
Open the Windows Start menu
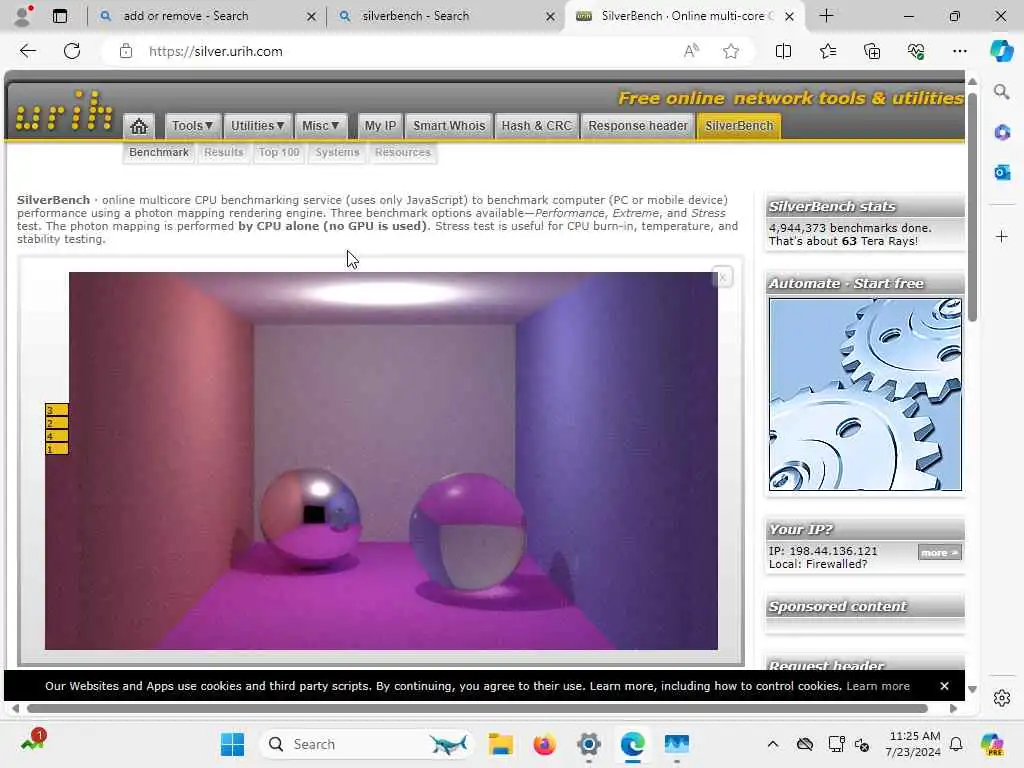click(232, 744)
